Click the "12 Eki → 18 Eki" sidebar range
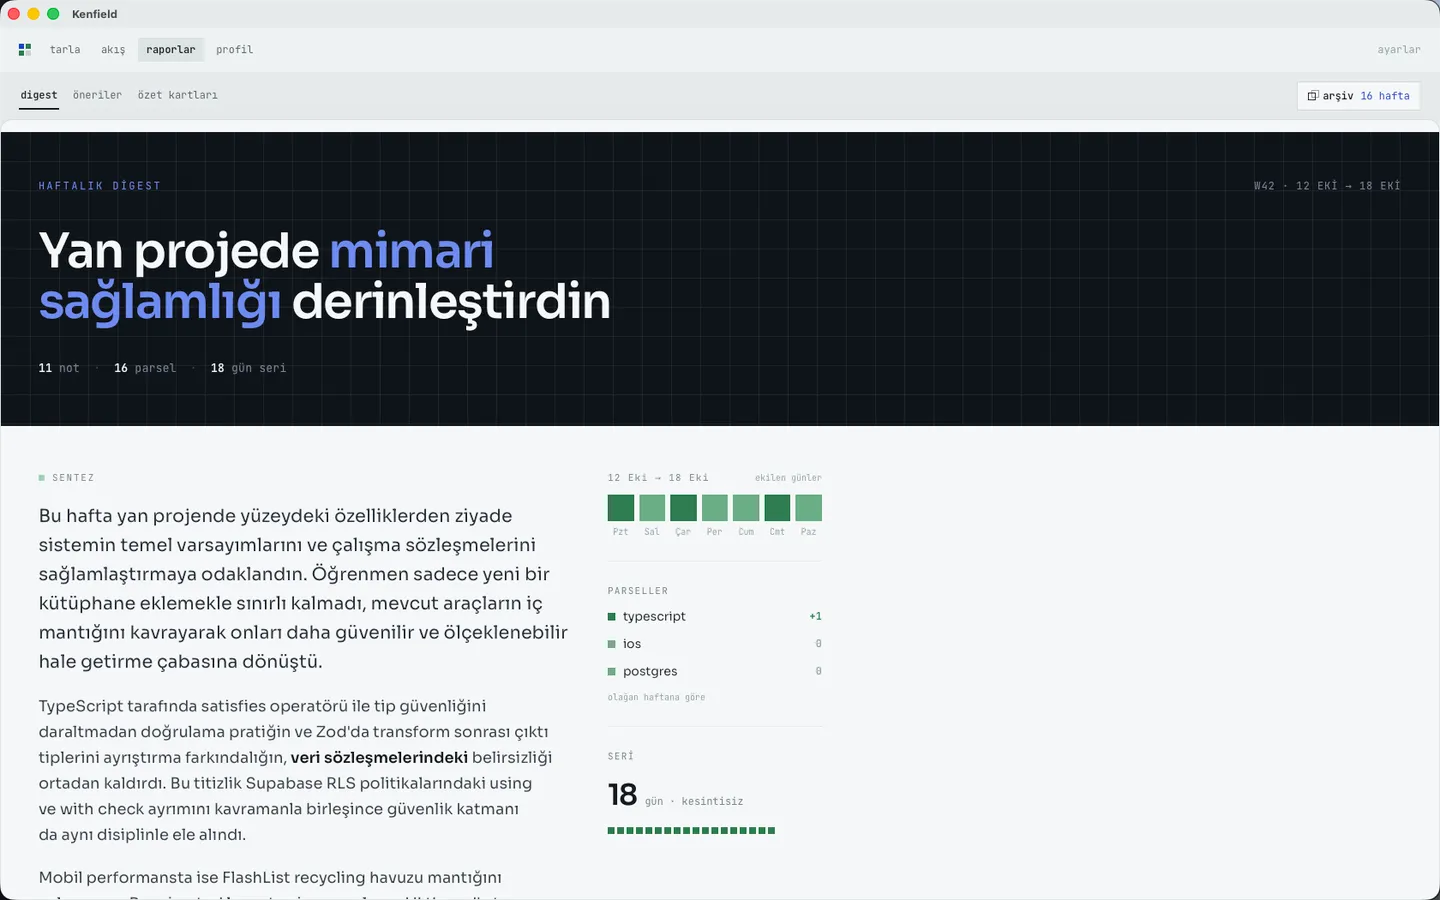This screenshot has width=1440, height=900. pos(658,478)
